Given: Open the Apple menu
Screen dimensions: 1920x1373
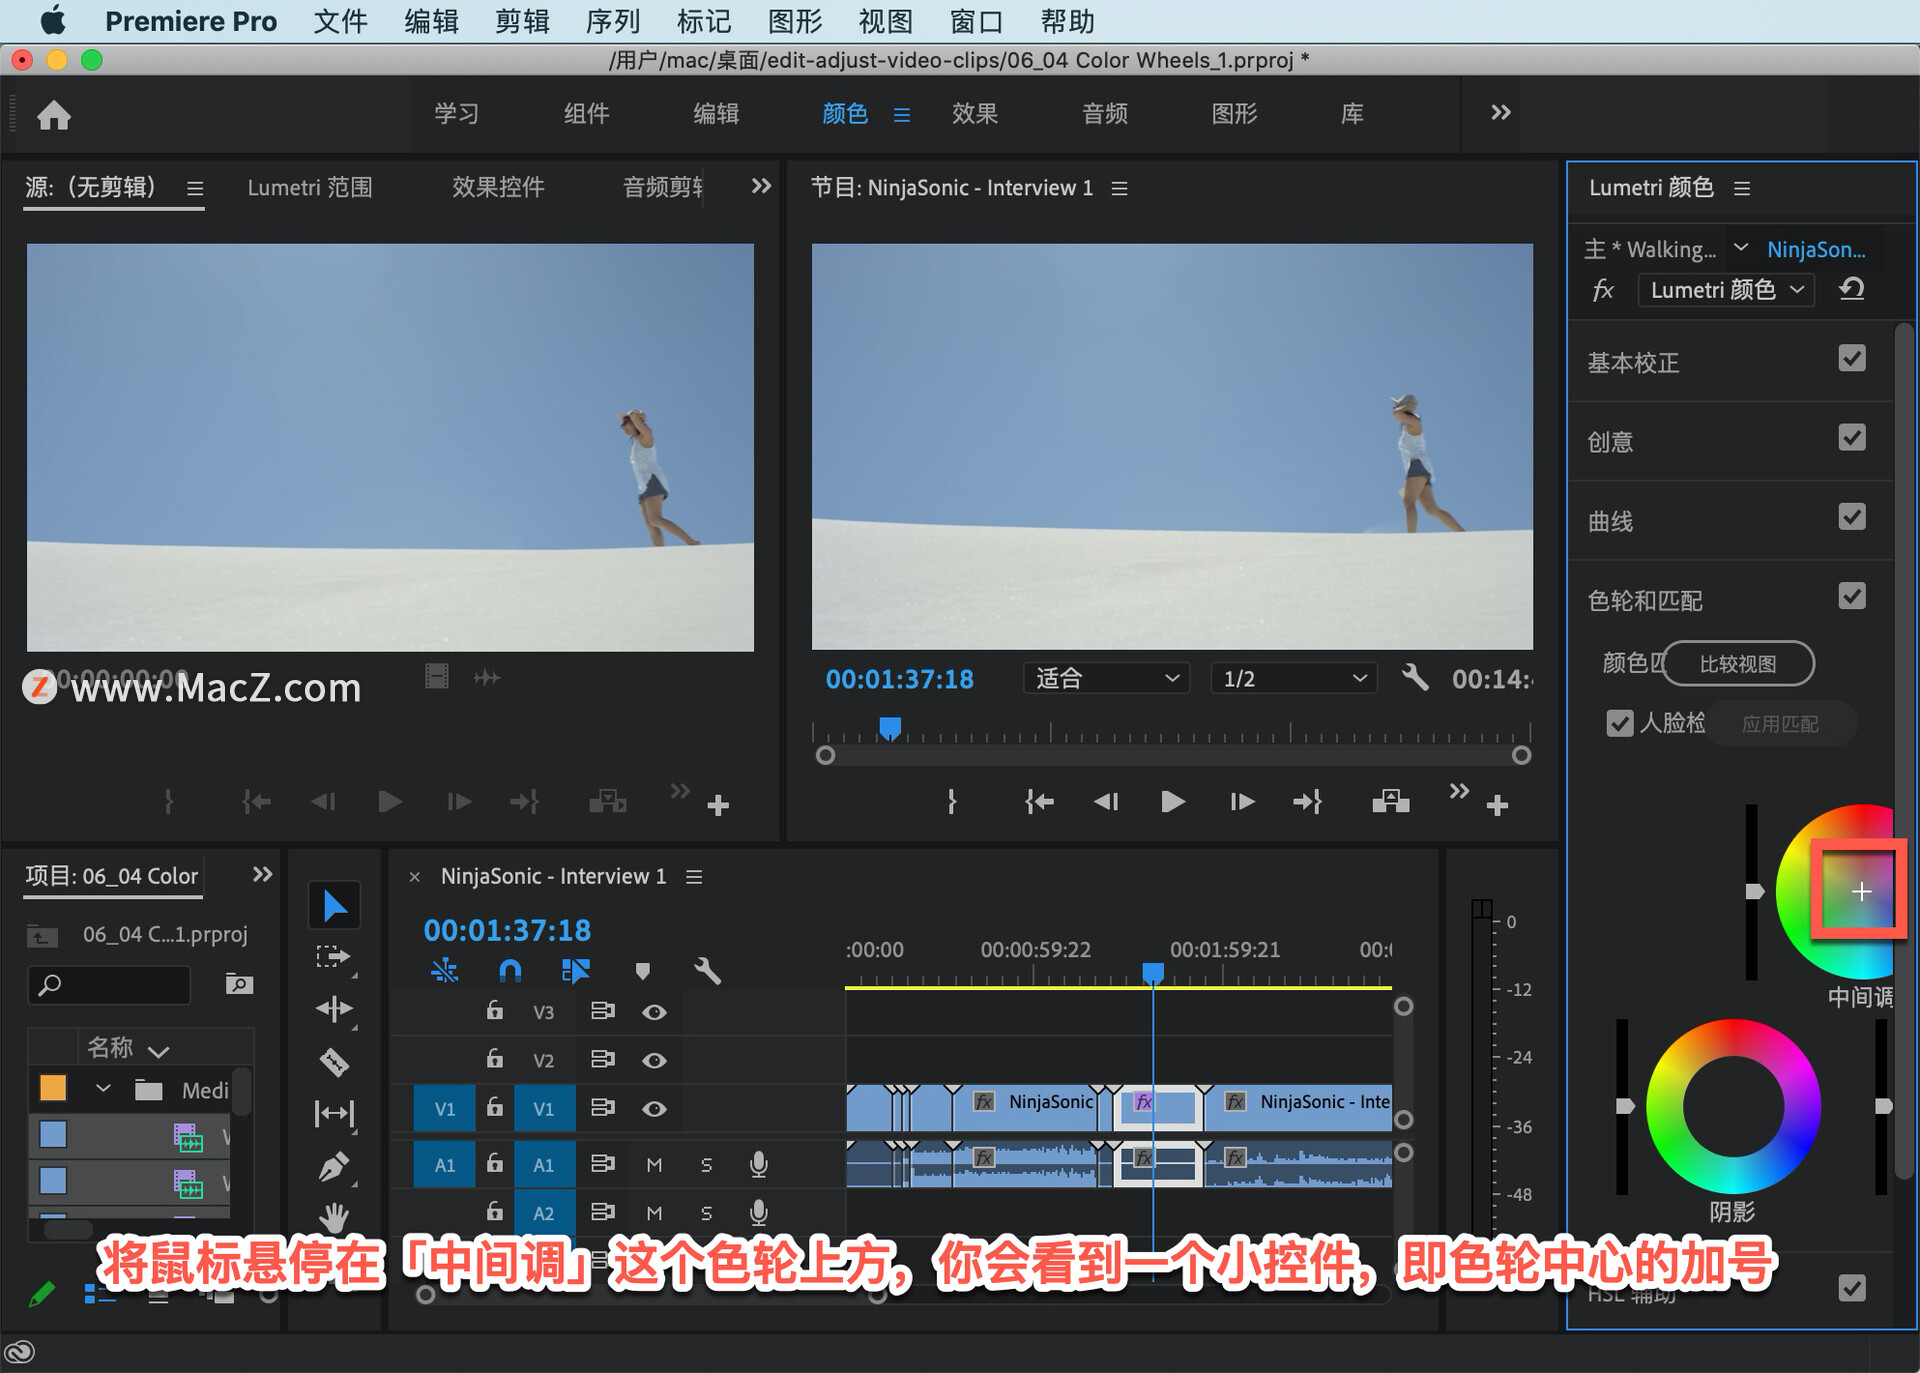Looking at the screenshot, I should pyautogui.click(x=51, y=20).
